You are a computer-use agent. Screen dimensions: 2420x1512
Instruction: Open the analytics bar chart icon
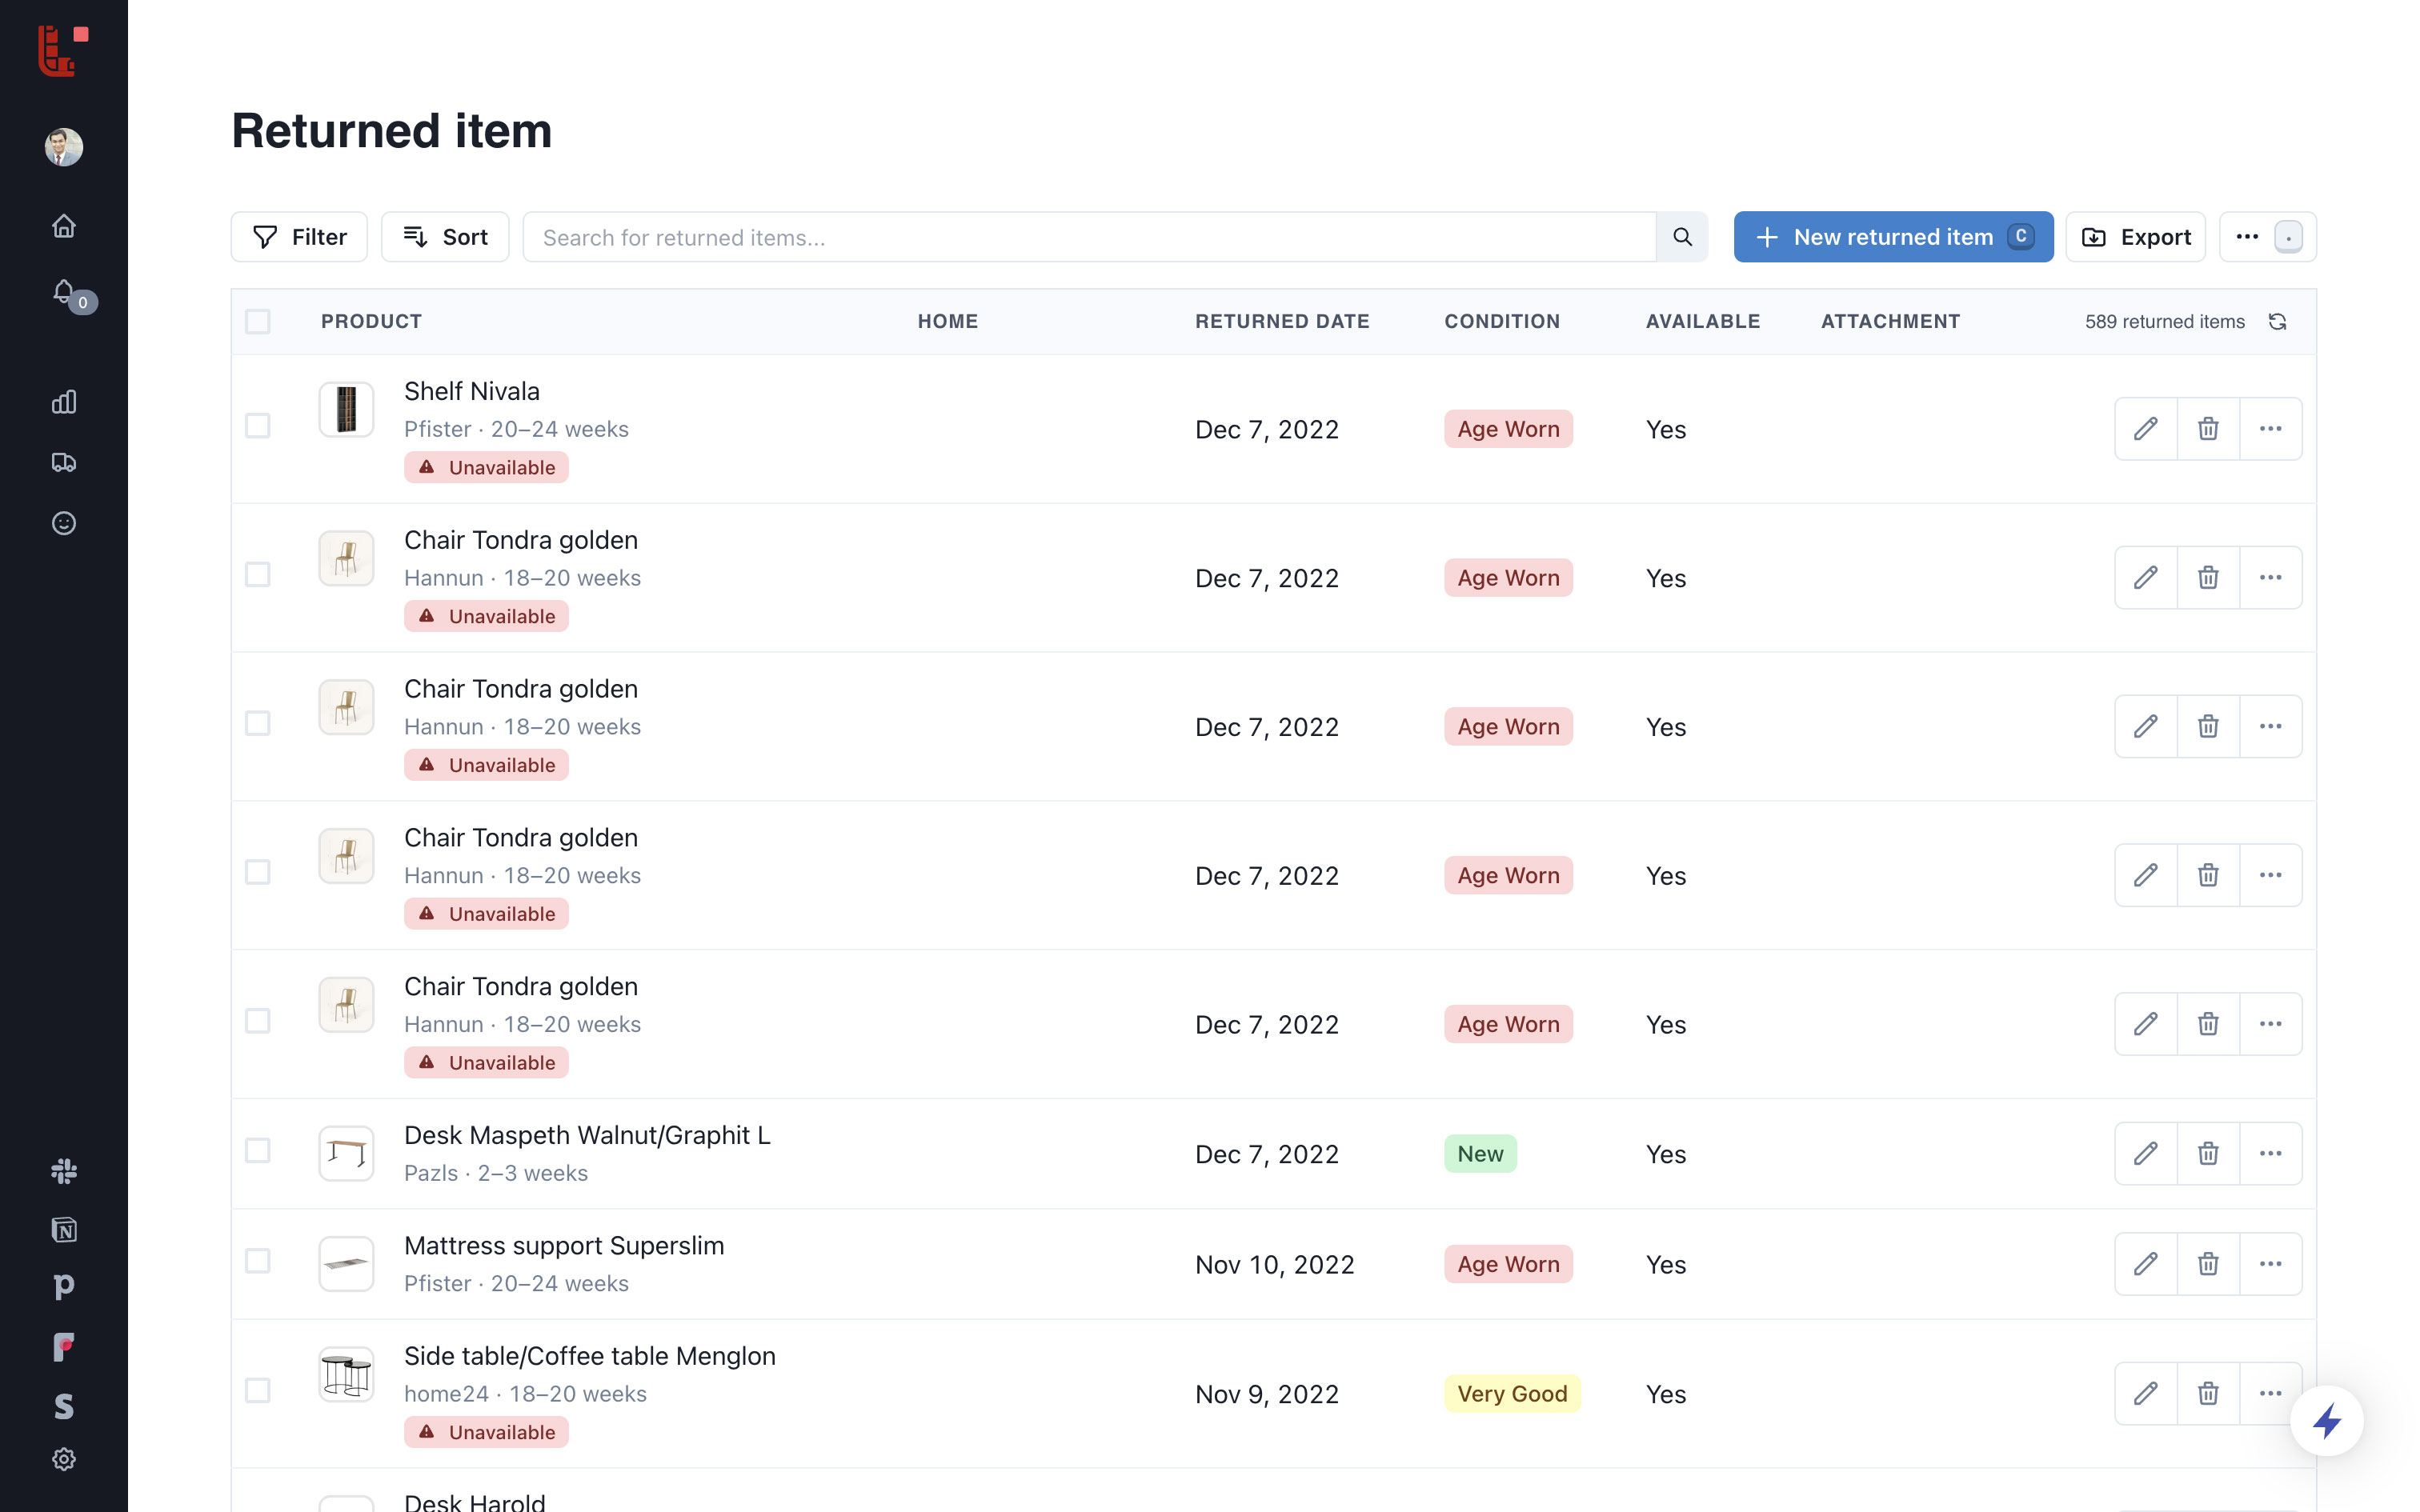coord(64,402)
